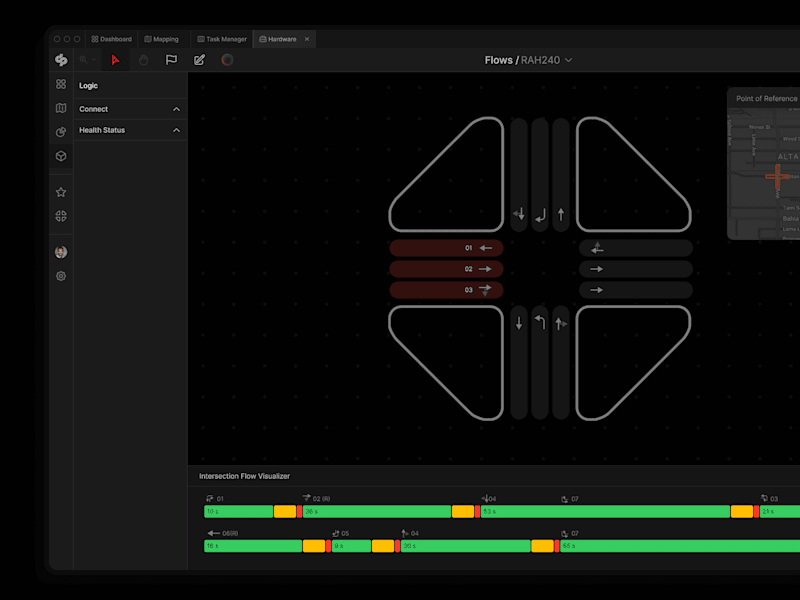
Task: Click the circular loading indicator in toolbar
Action: pyautogui.click(x=228, y=60)
